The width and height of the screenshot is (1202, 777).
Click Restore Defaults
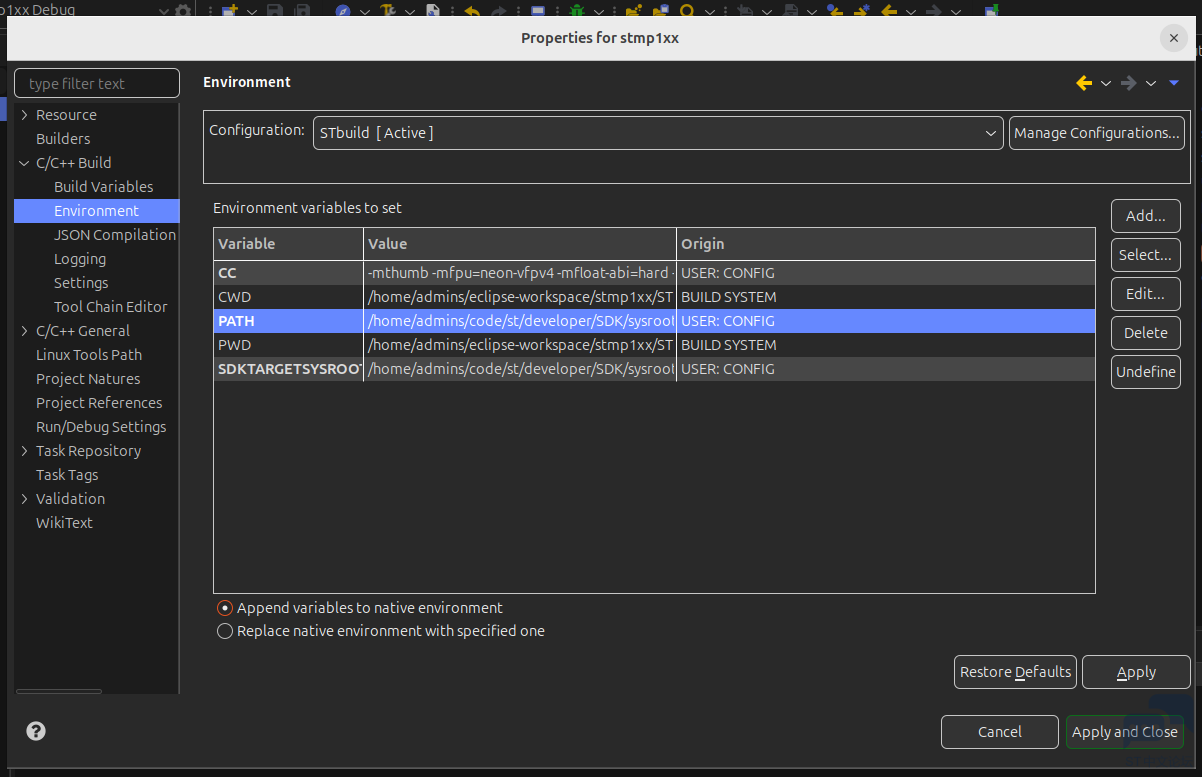[1015, 672]
